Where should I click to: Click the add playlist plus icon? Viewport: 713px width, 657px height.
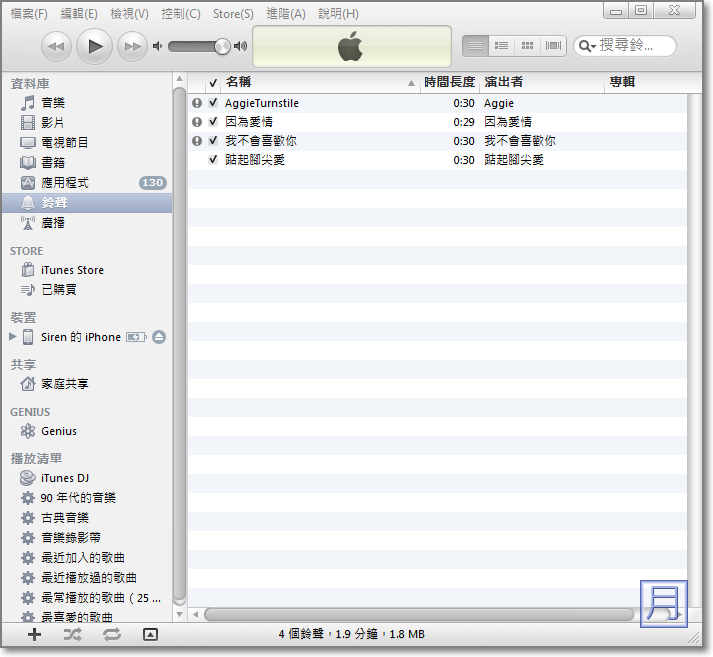34,634
